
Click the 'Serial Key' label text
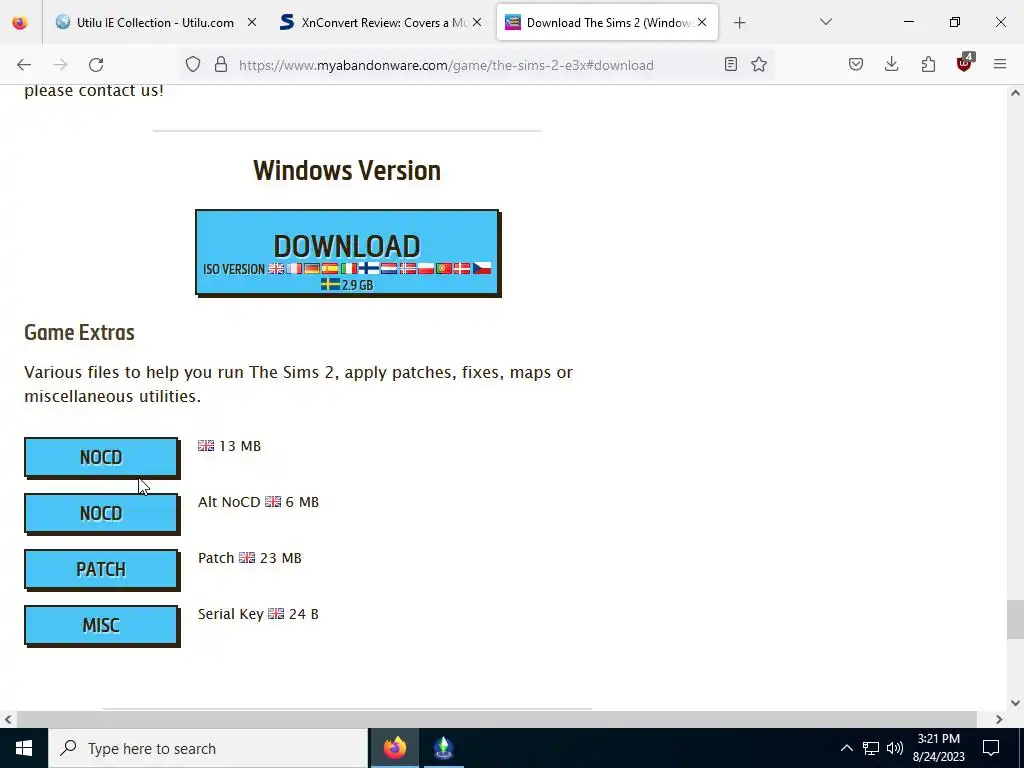pos(231,614)
